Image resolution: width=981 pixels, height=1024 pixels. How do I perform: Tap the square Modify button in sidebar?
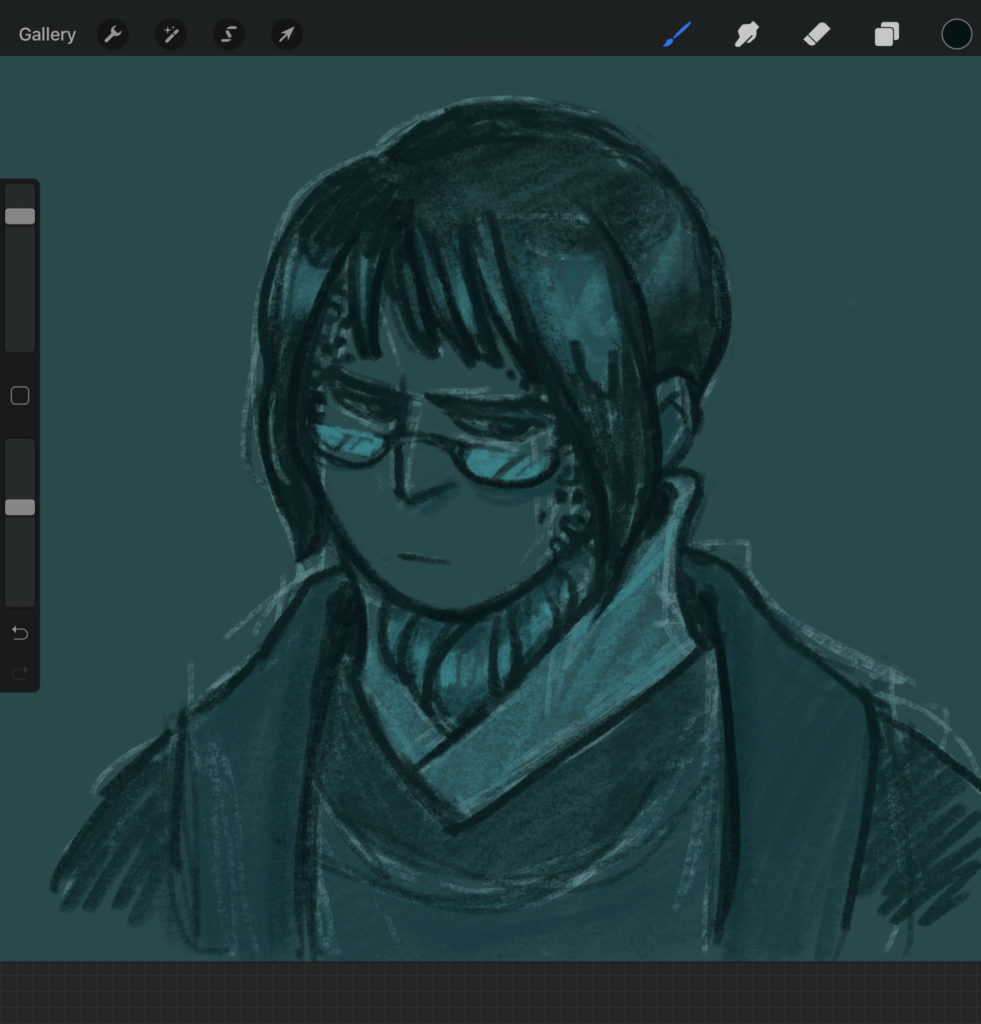[x=20, y=396]
